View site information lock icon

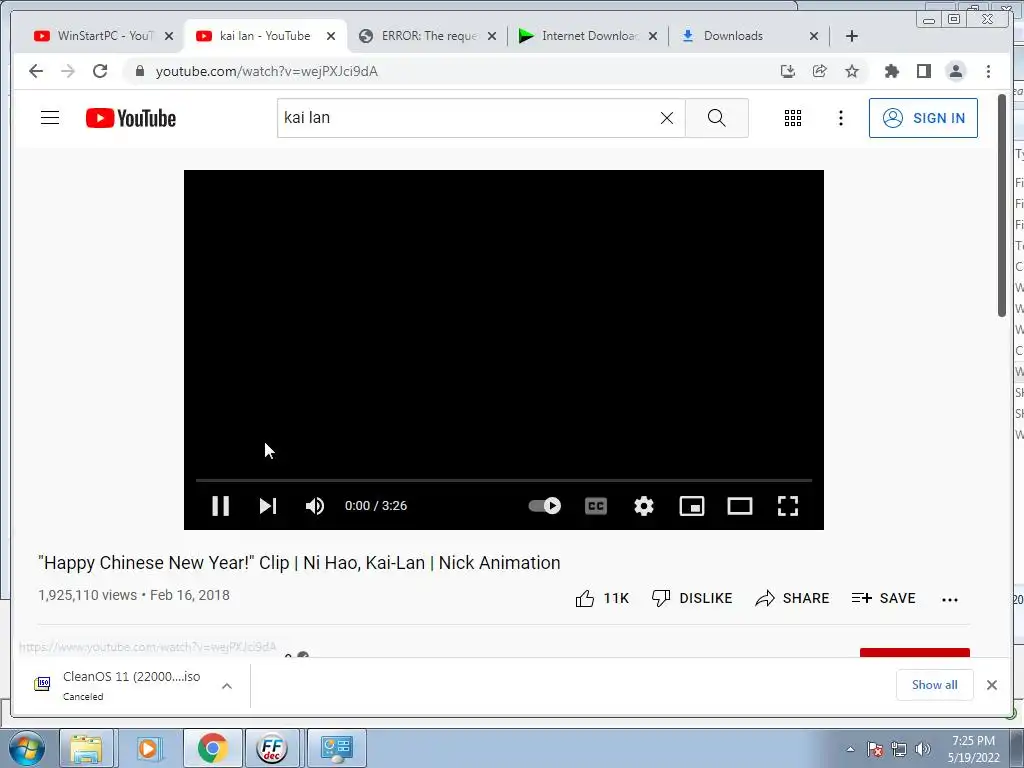139,71
